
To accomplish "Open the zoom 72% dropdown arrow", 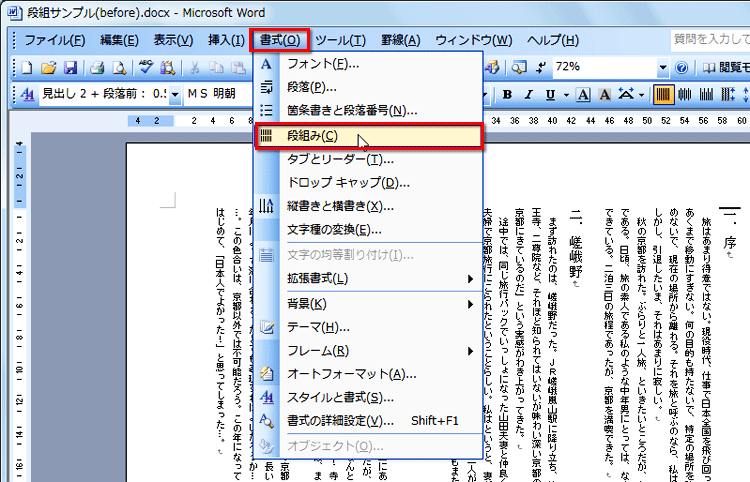I will [x=662, y=68].
